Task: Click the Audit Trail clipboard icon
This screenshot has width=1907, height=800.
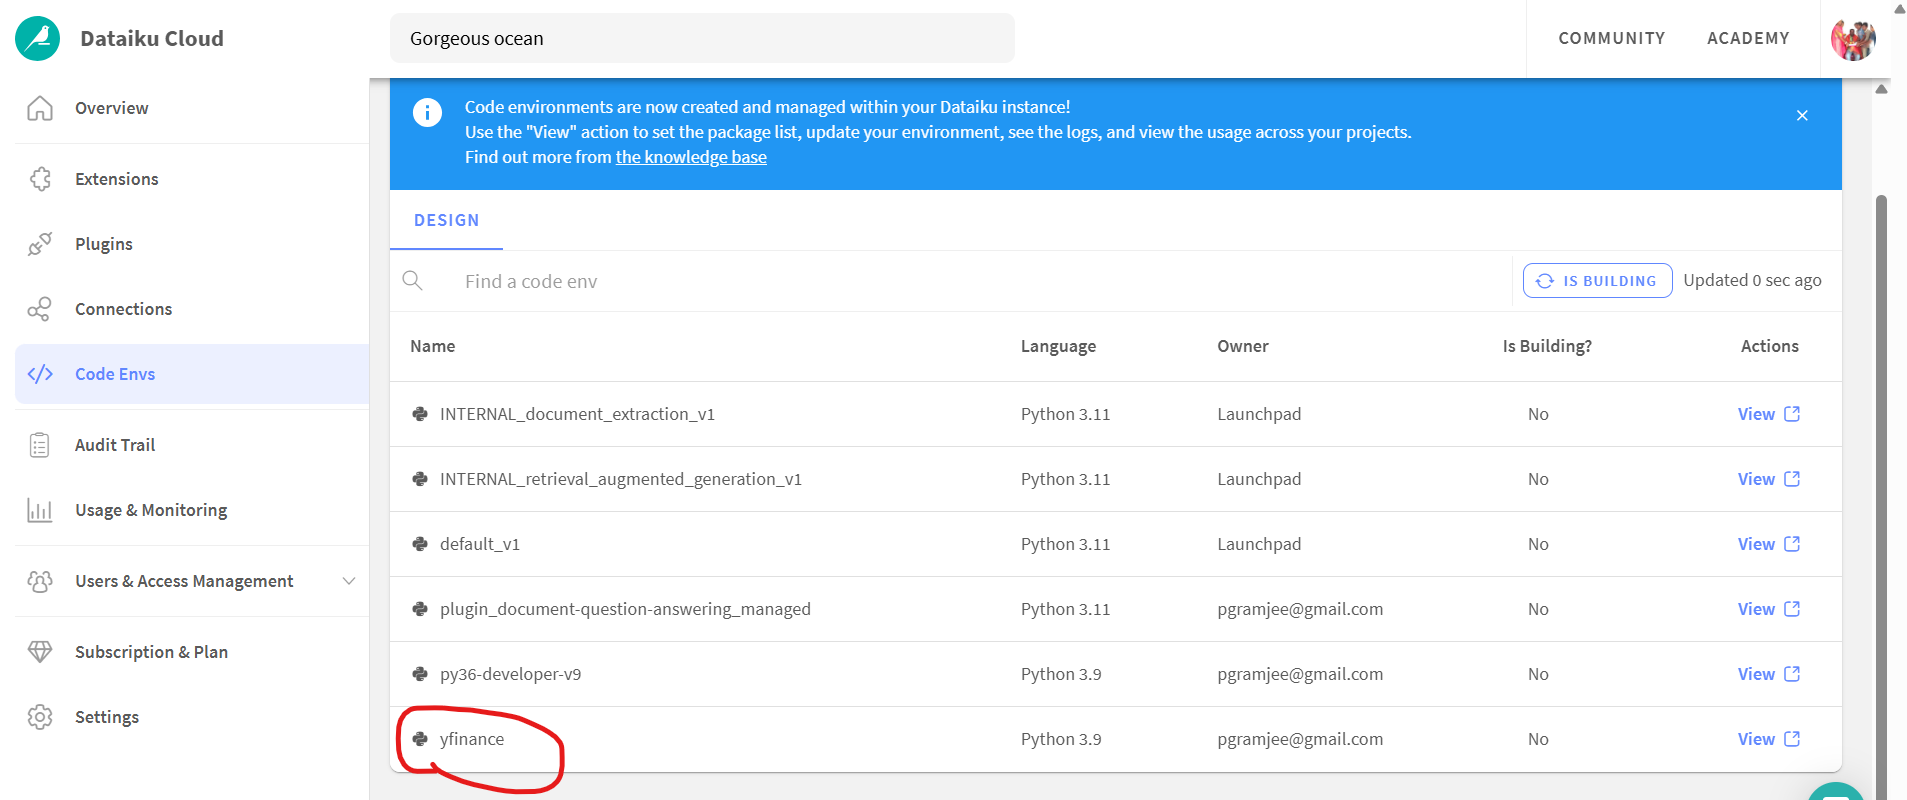Action: [x=40, y=445]
